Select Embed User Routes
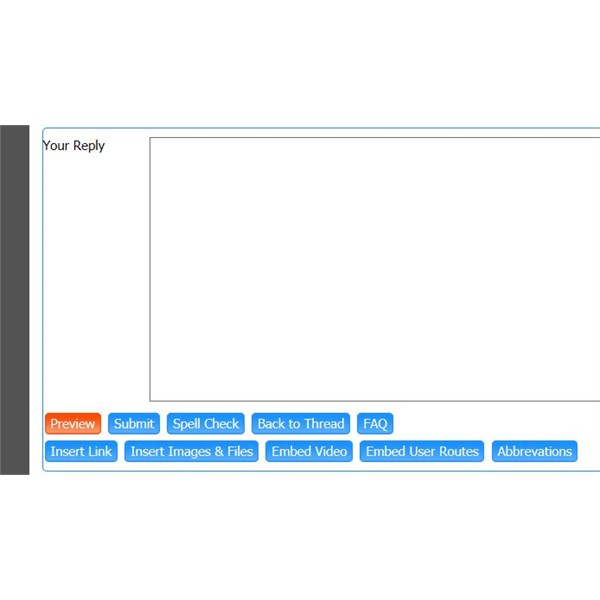The width and height of the screenshot is (600, 600). tap(422, 451)
